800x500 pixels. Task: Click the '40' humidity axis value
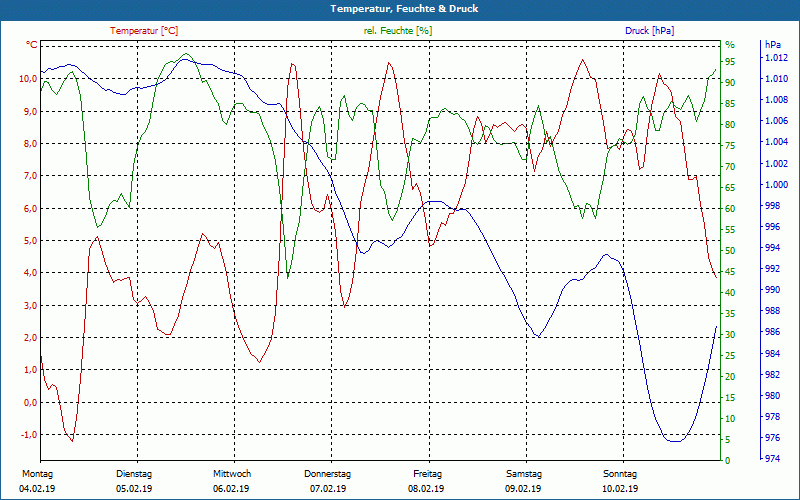point(730,292)
